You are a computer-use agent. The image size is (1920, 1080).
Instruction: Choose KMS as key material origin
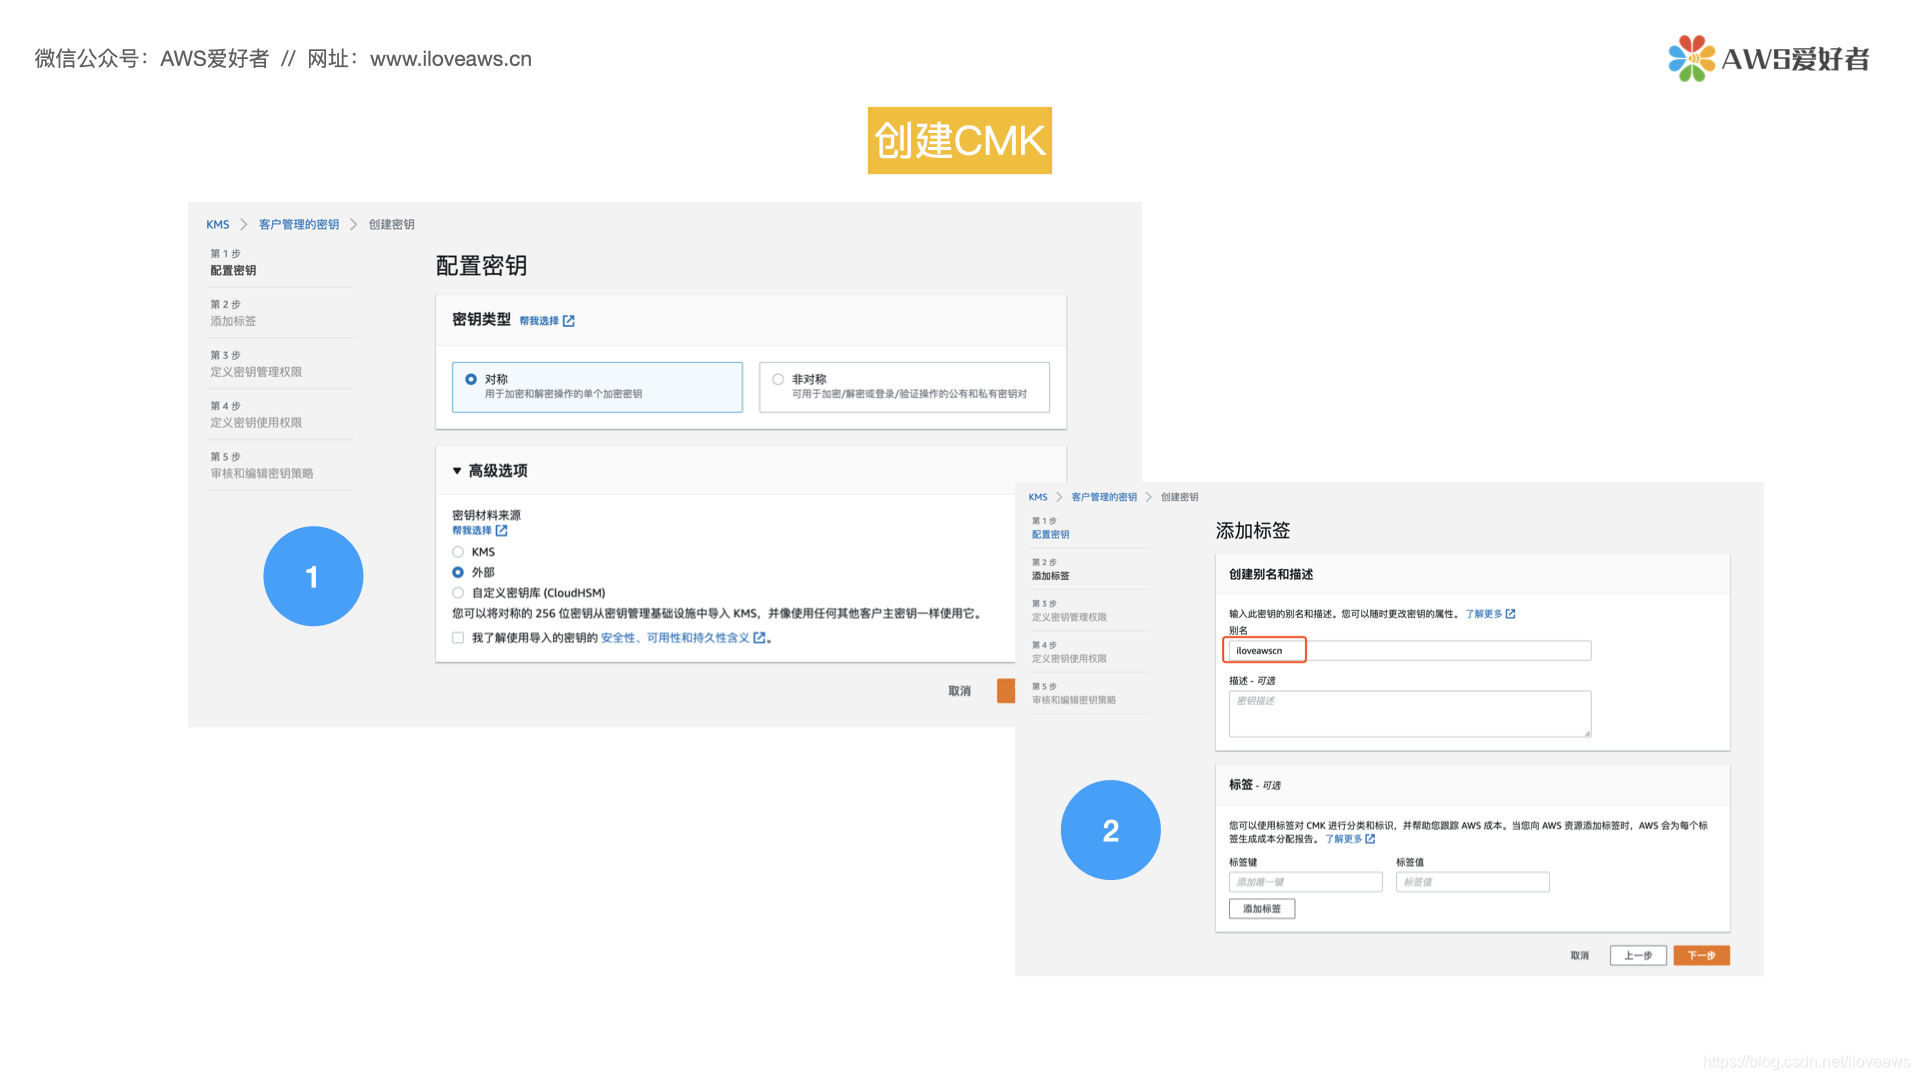[x=458, y=552]
